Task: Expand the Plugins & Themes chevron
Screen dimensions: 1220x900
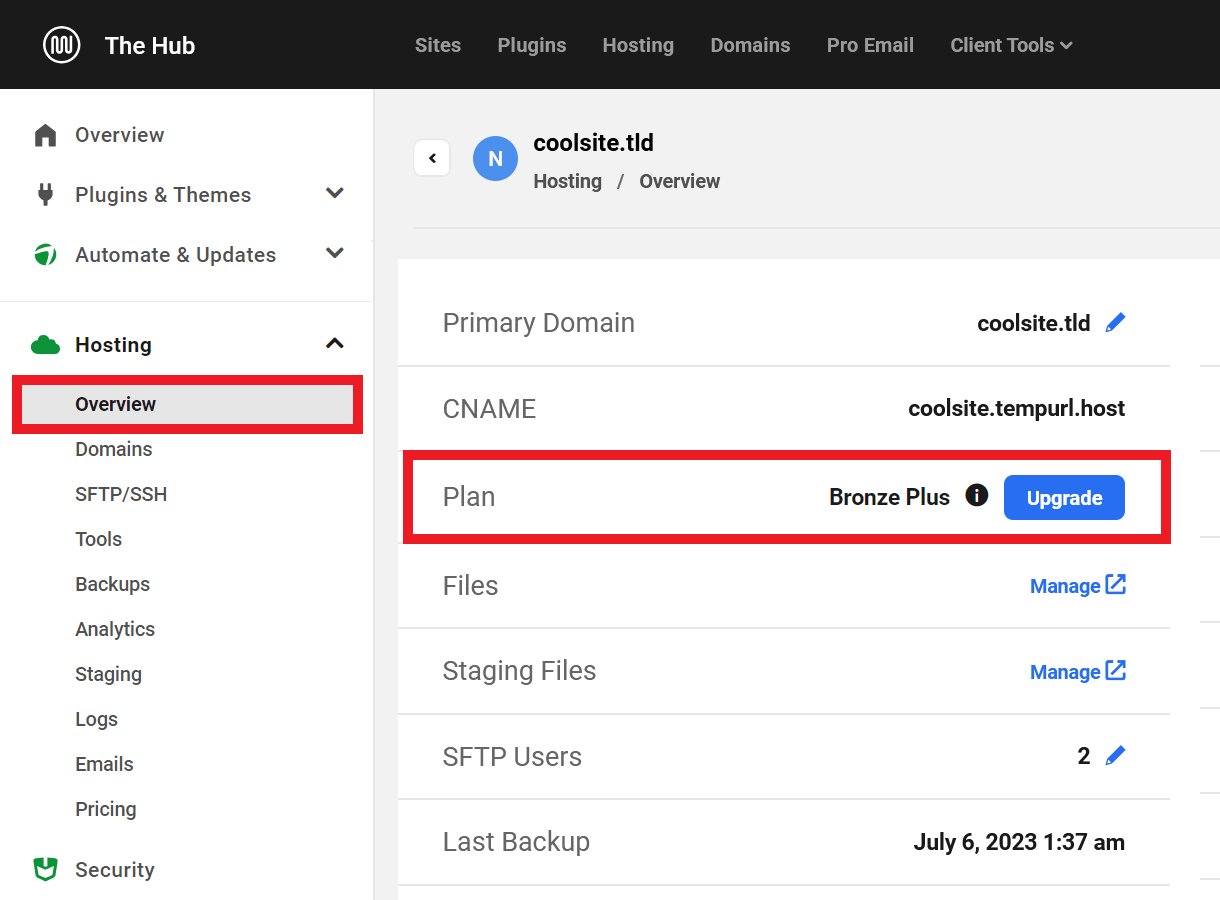Action: pyautogui.click(x=335, y=193)
